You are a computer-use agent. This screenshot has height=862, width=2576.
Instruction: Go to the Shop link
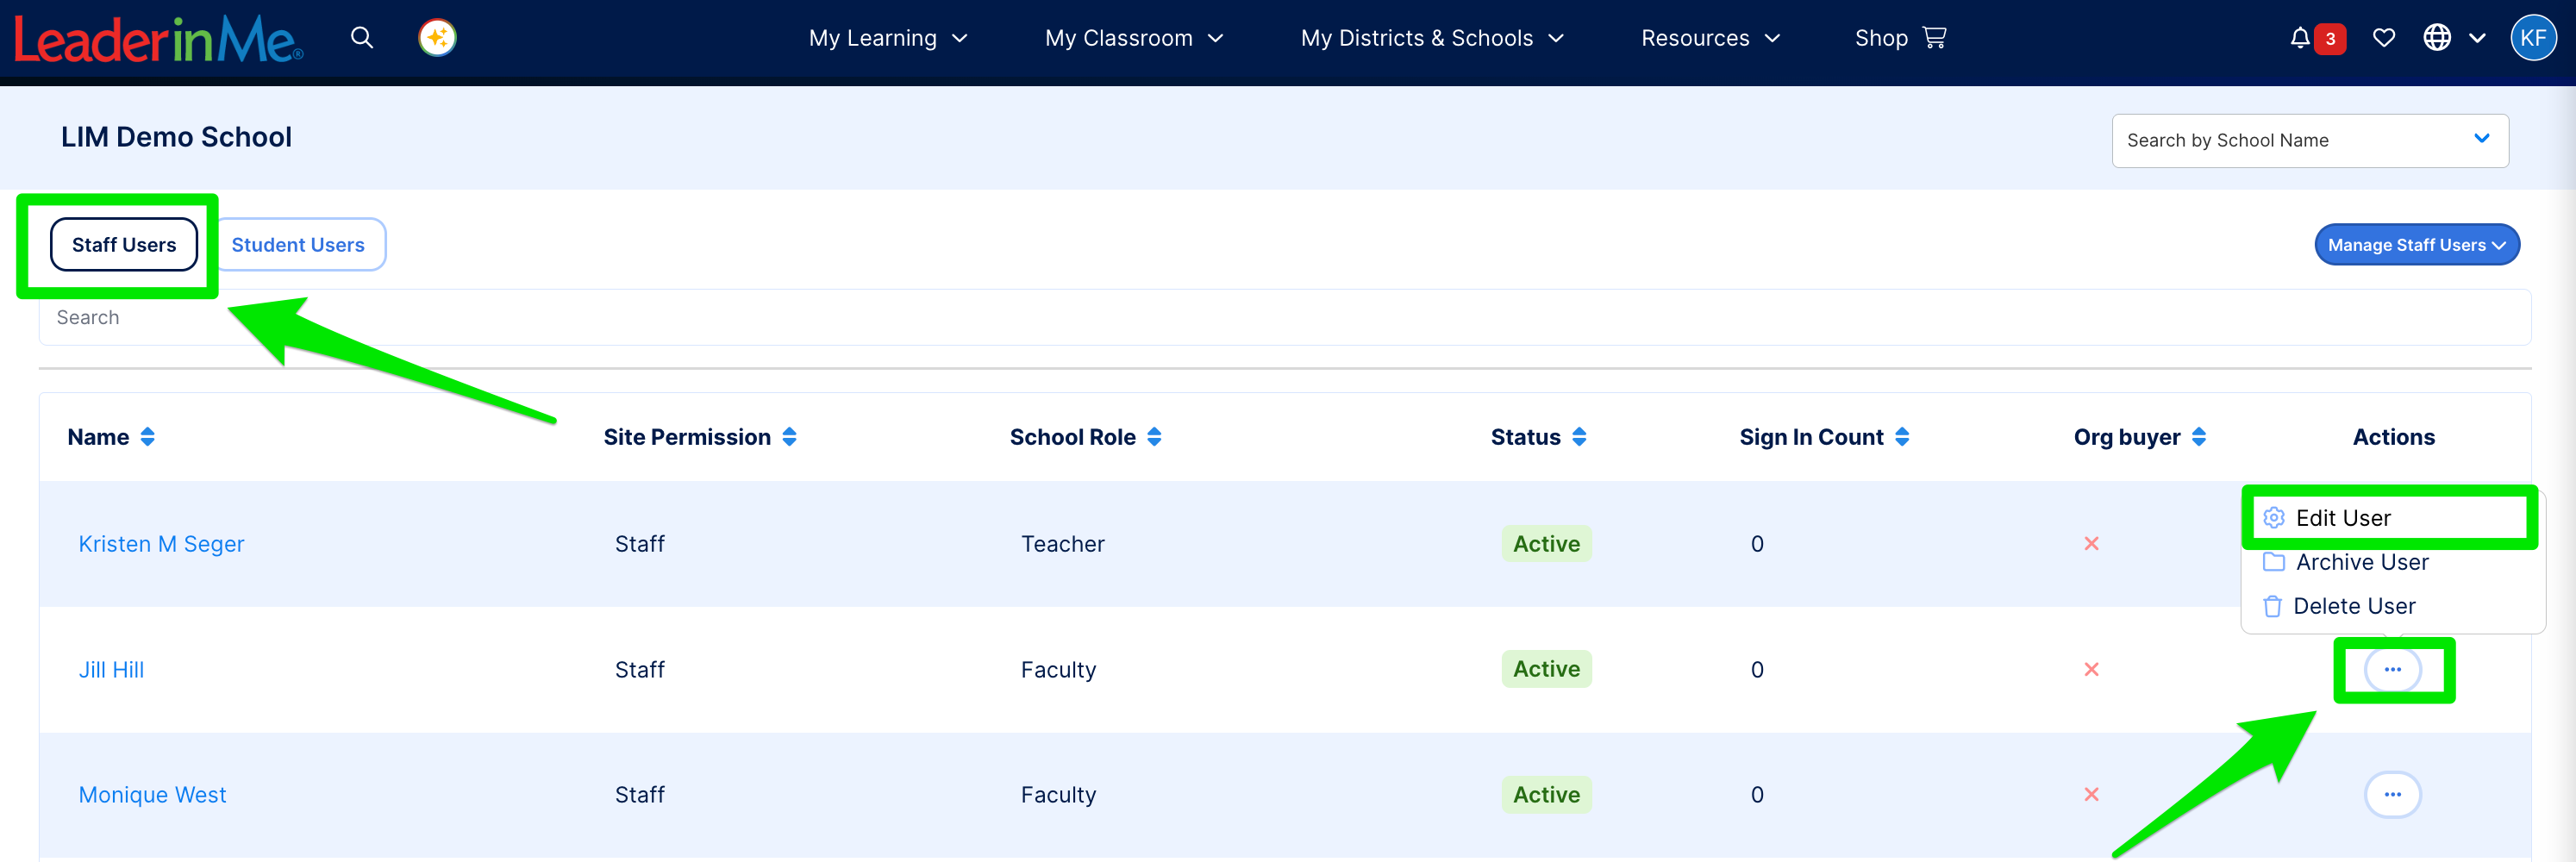click(x=1881, y=38)
